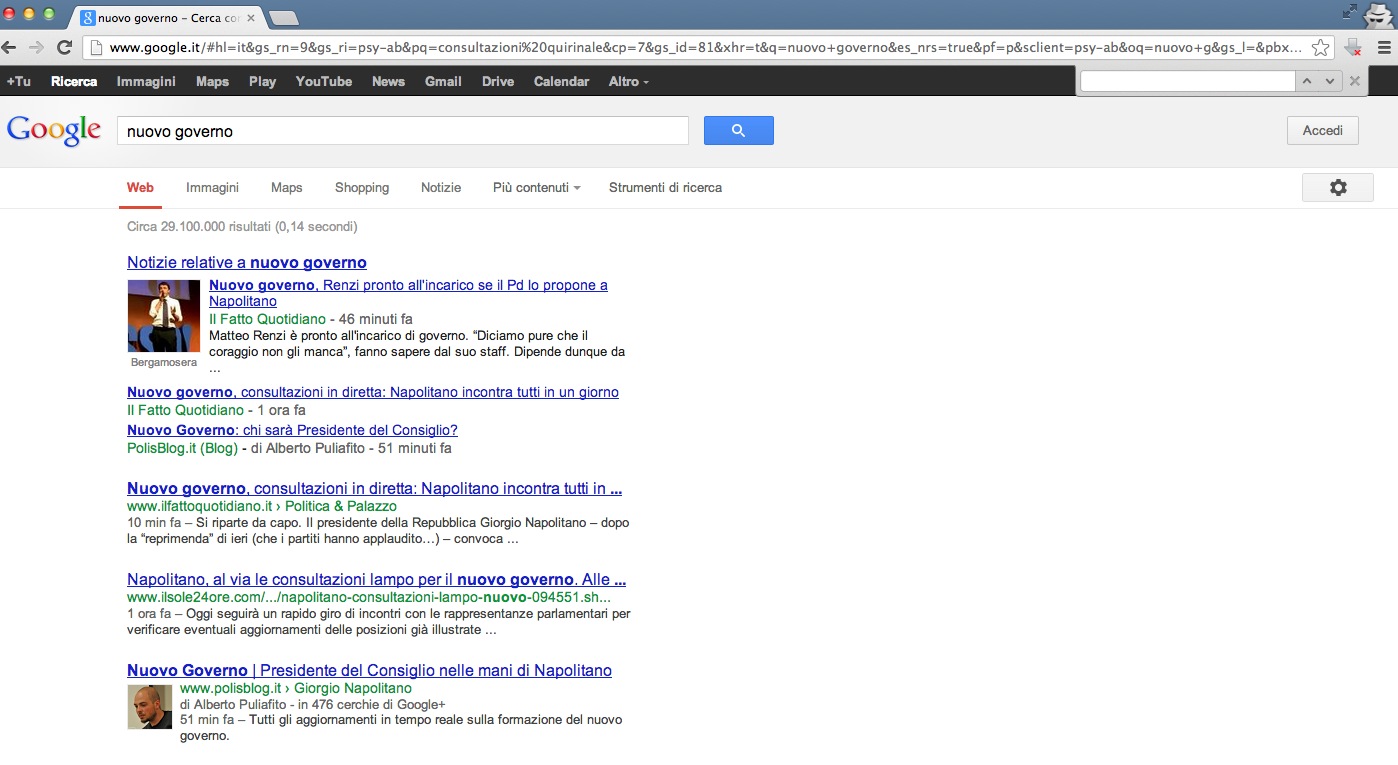Image resolution: width=1398 pixels, height=765 pixels.
Task: Open Strumenti di ricerca
Action: [x=665, y=188]
